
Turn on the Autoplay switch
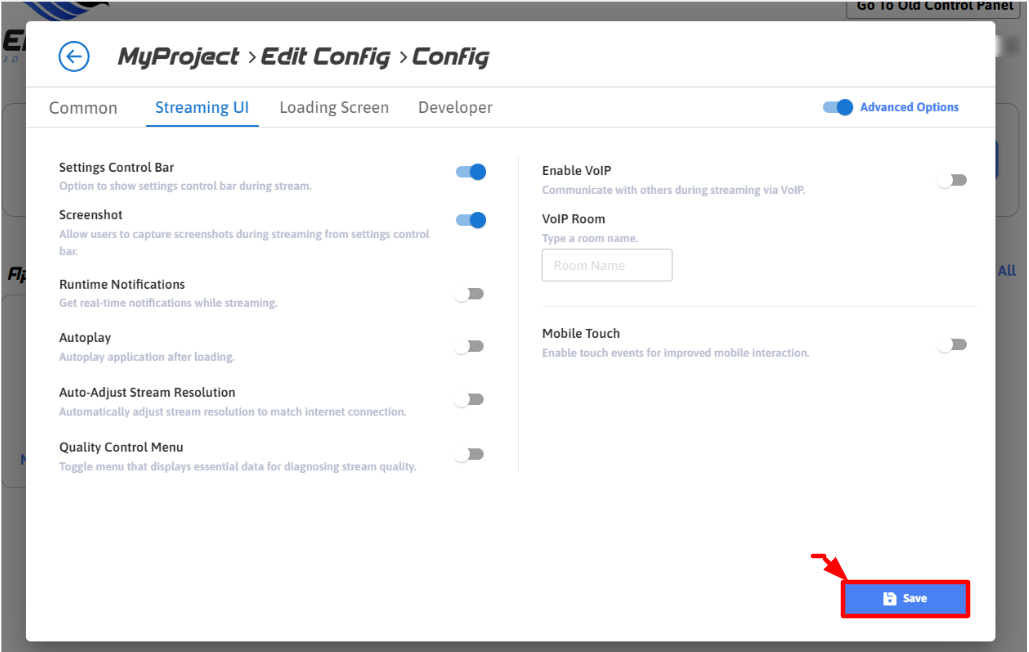[469, 346]
